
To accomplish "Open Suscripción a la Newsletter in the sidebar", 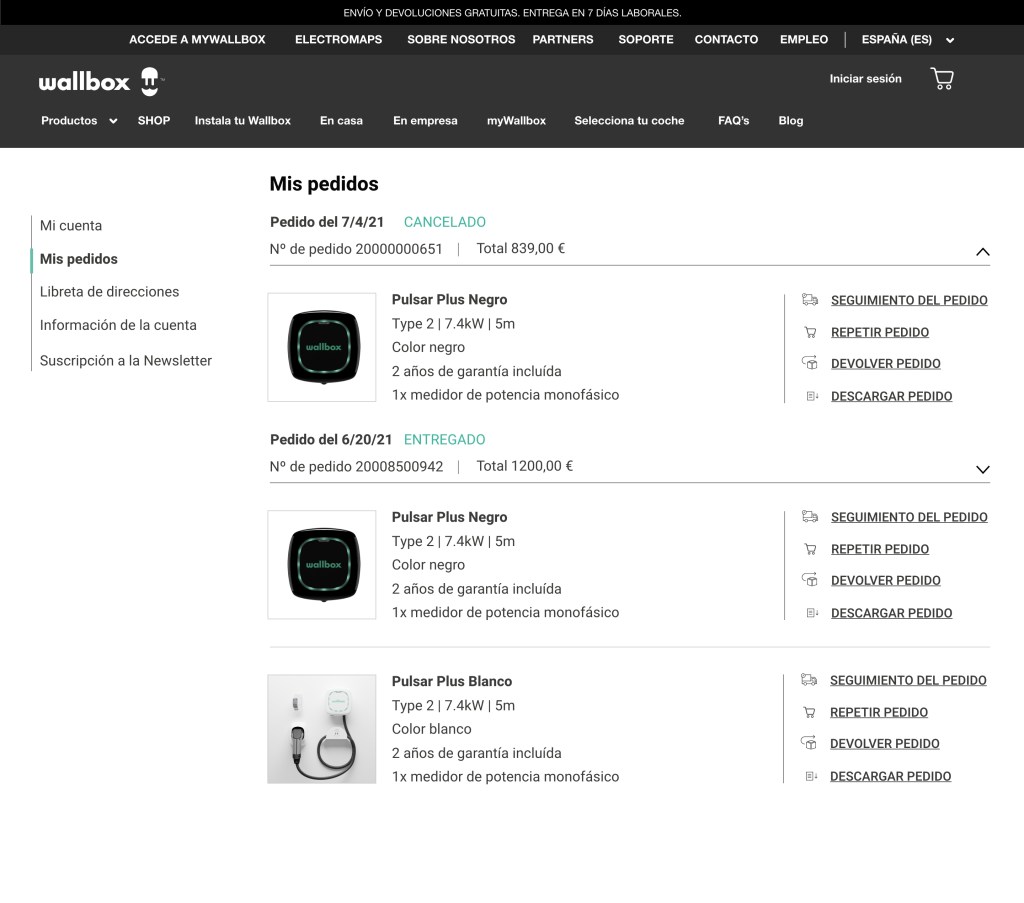I will coord(126,361).
